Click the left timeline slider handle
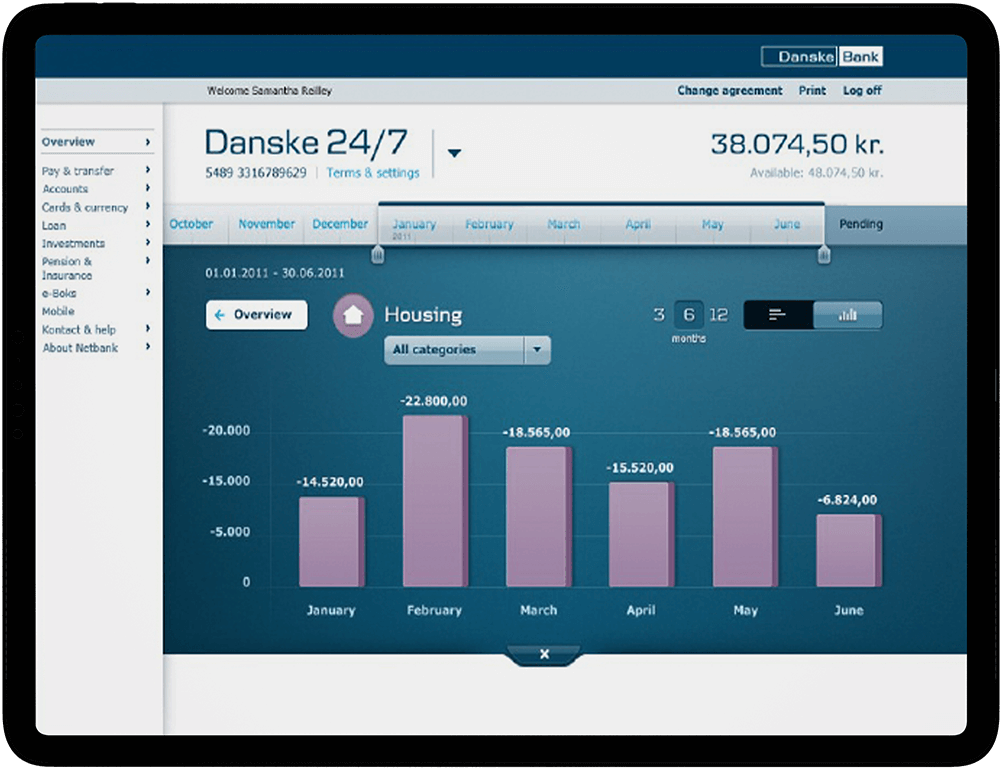 pyautogui.click(x=377, y=256)
